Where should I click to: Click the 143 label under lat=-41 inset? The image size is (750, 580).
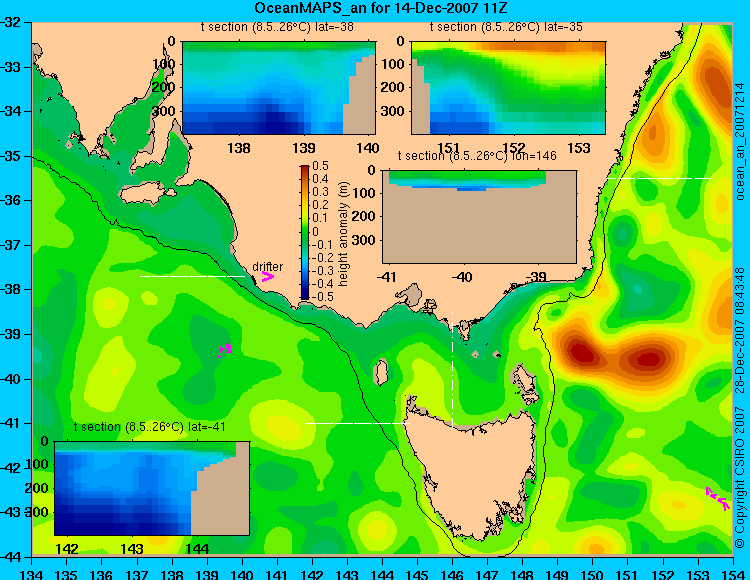(x=132, y=548)
